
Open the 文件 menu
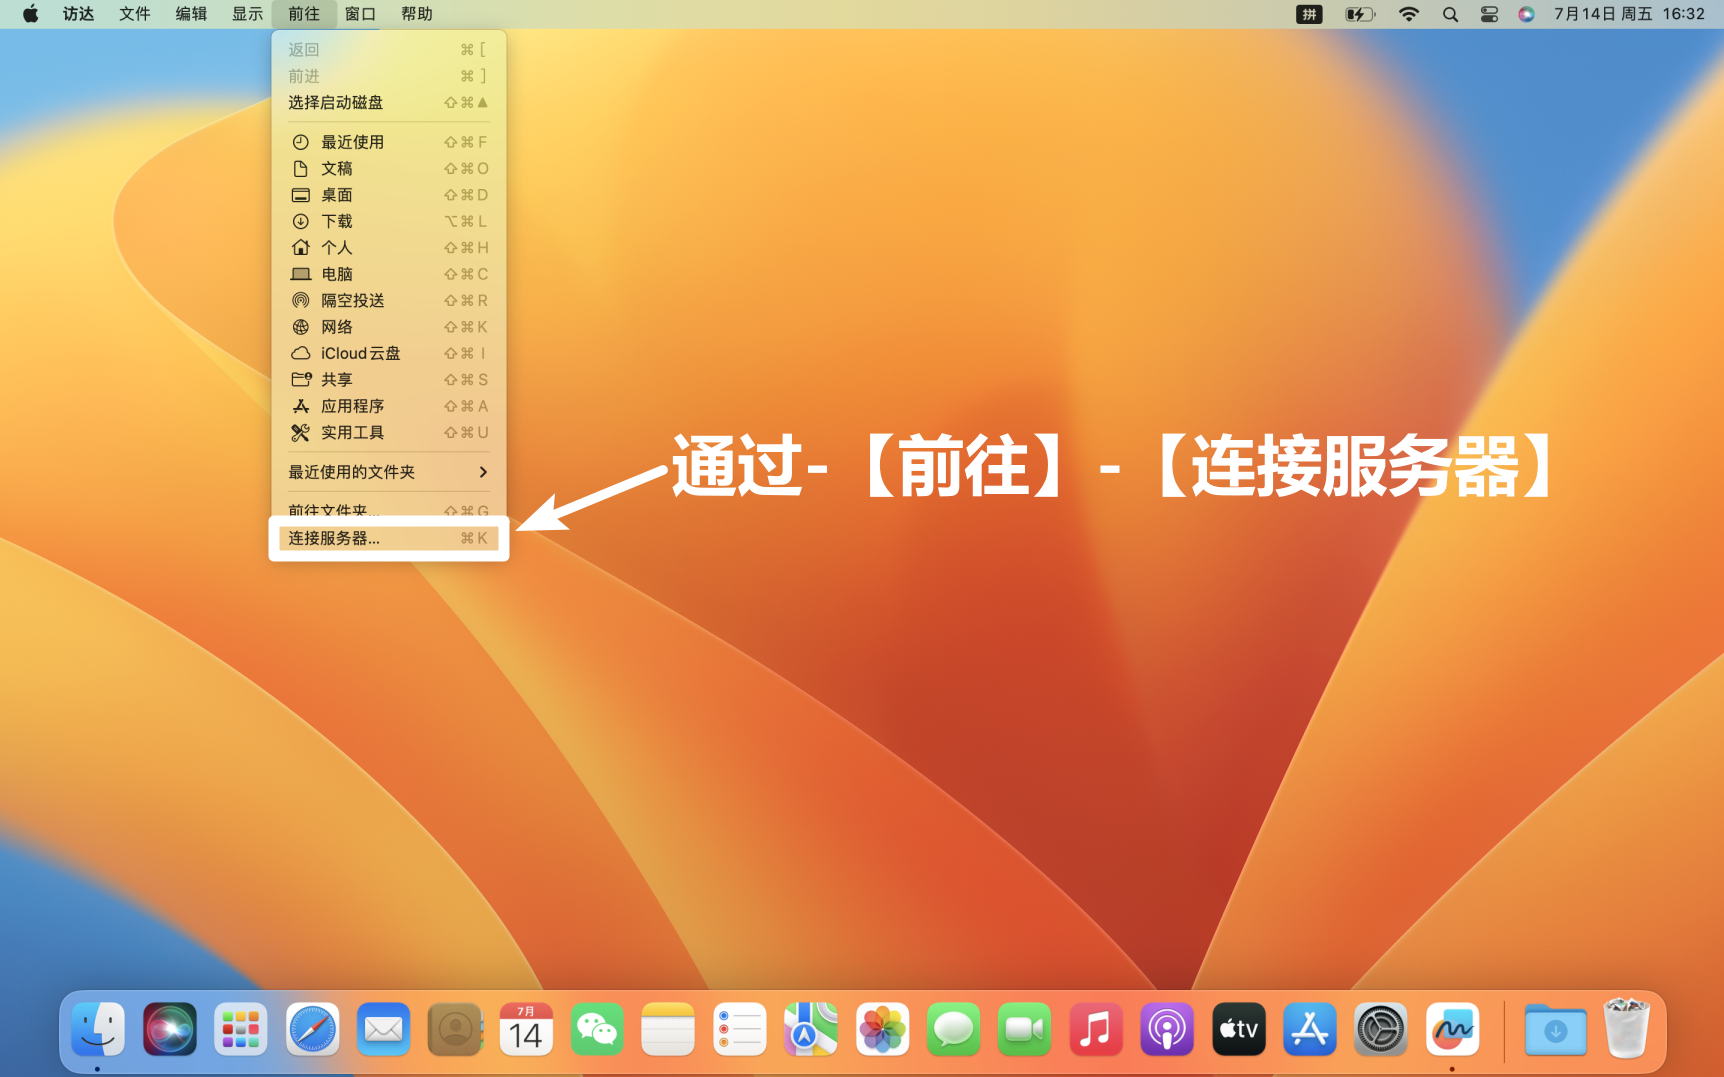[134, 14]
